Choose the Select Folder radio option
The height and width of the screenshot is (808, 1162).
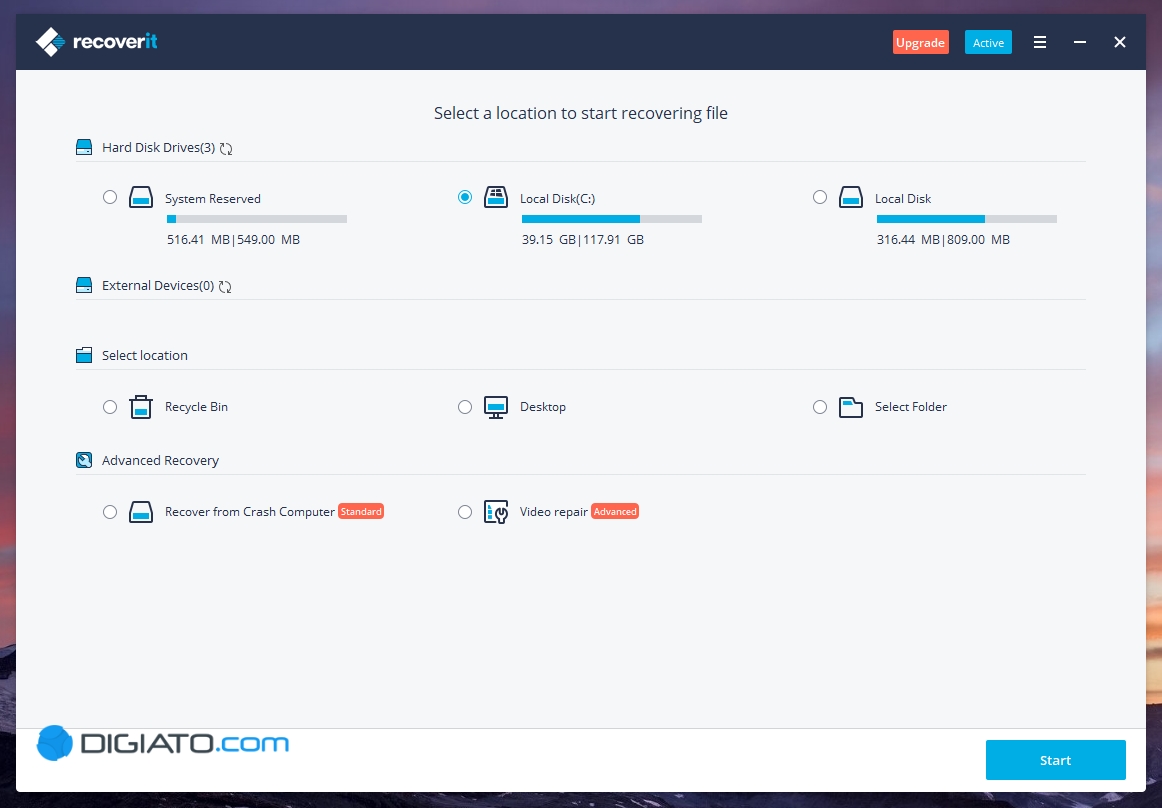(820, 407)
